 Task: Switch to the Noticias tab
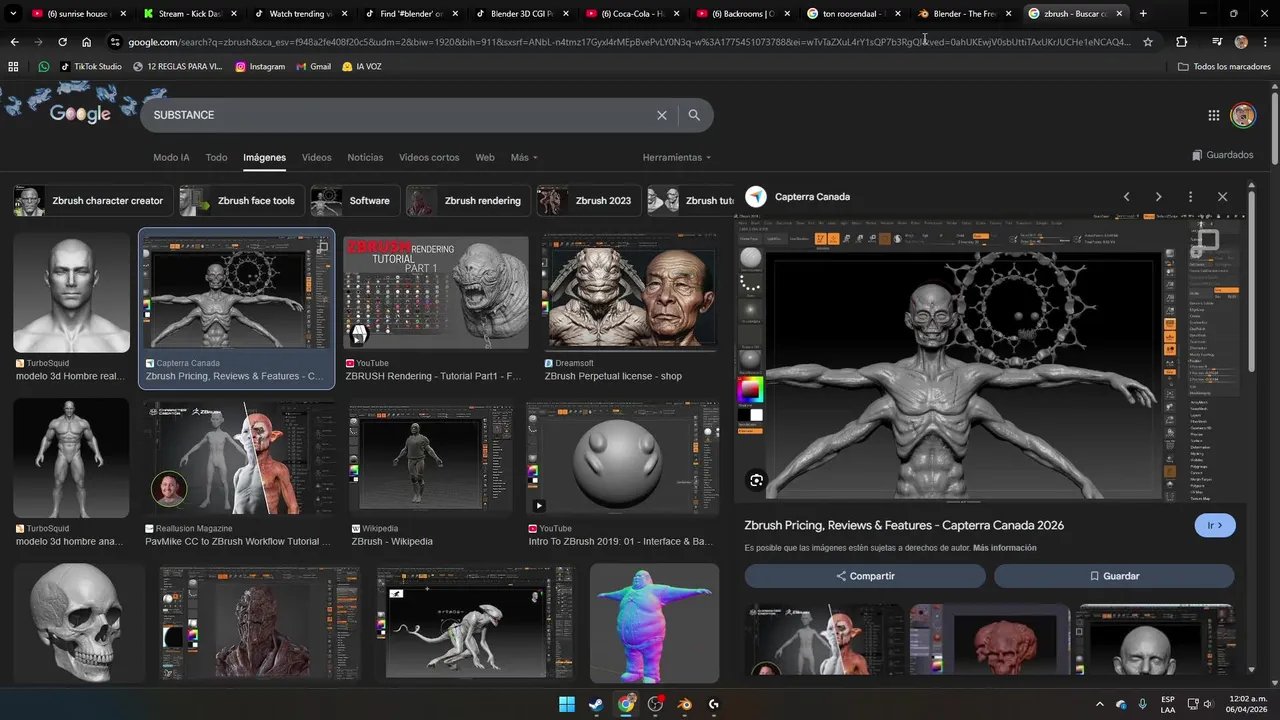coord(365,157)
